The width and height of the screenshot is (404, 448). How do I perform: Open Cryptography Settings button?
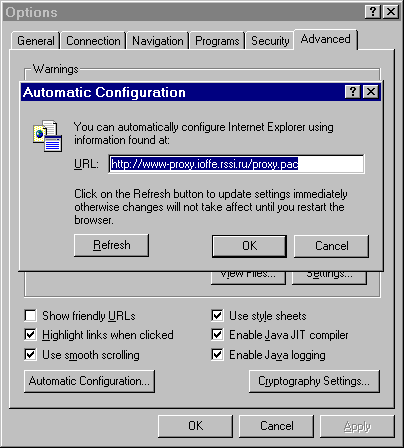click(x=314, y=381)
